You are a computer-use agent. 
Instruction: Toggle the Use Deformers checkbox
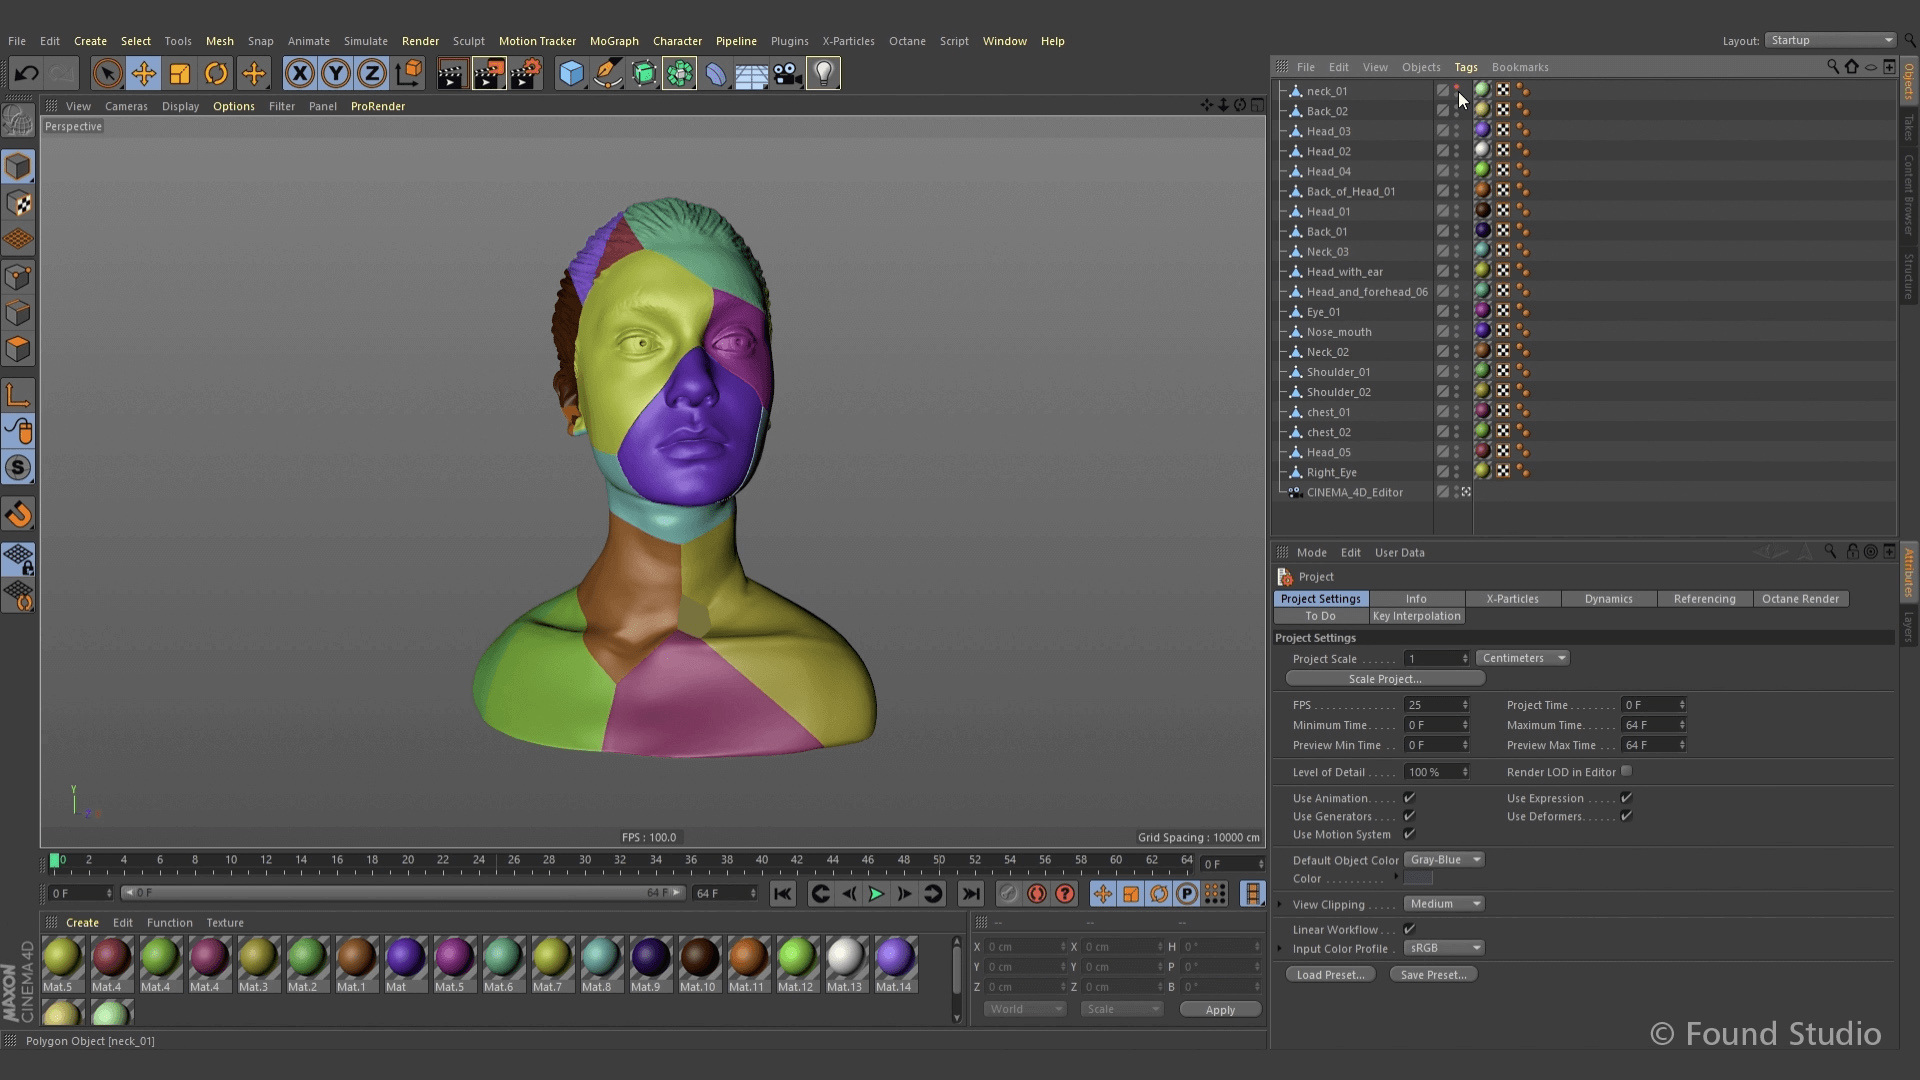click(x=1626, y=816)
